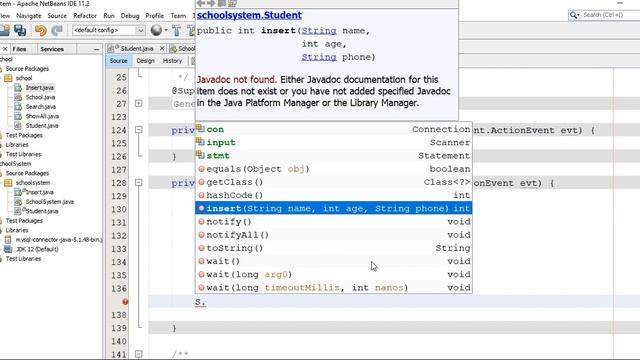
Task: Choose stmt Statement completion item
Action: point(333,156)
